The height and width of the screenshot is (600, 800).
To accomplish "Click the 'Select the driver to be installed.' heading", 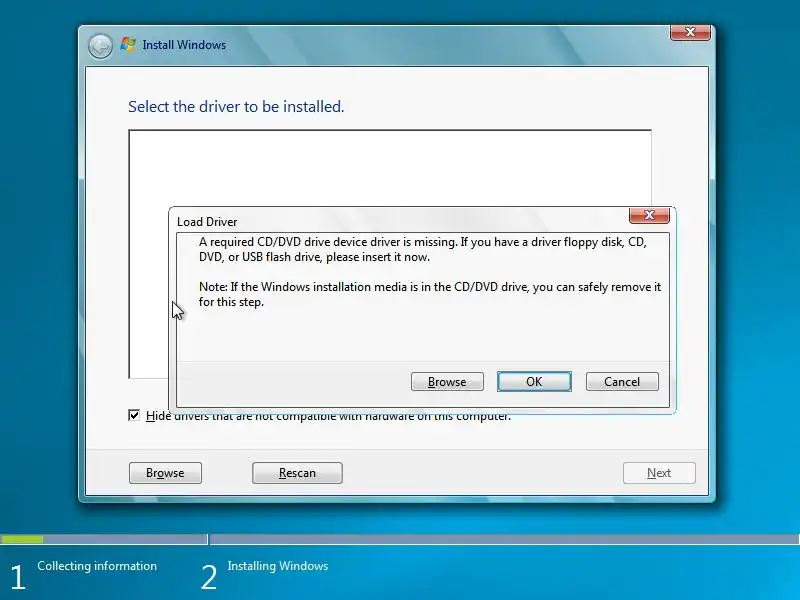I will pos(236,107).
